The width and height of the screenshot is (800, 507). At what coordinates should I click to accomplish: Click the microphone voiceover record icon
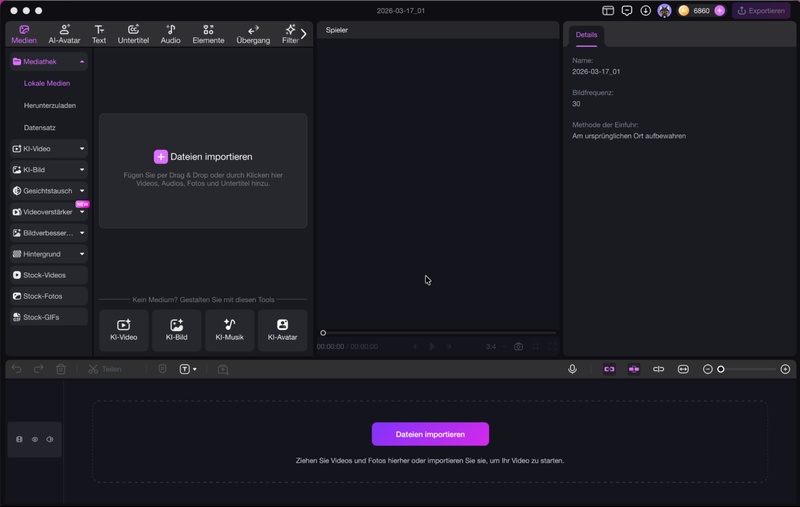[x=572, y=369]
